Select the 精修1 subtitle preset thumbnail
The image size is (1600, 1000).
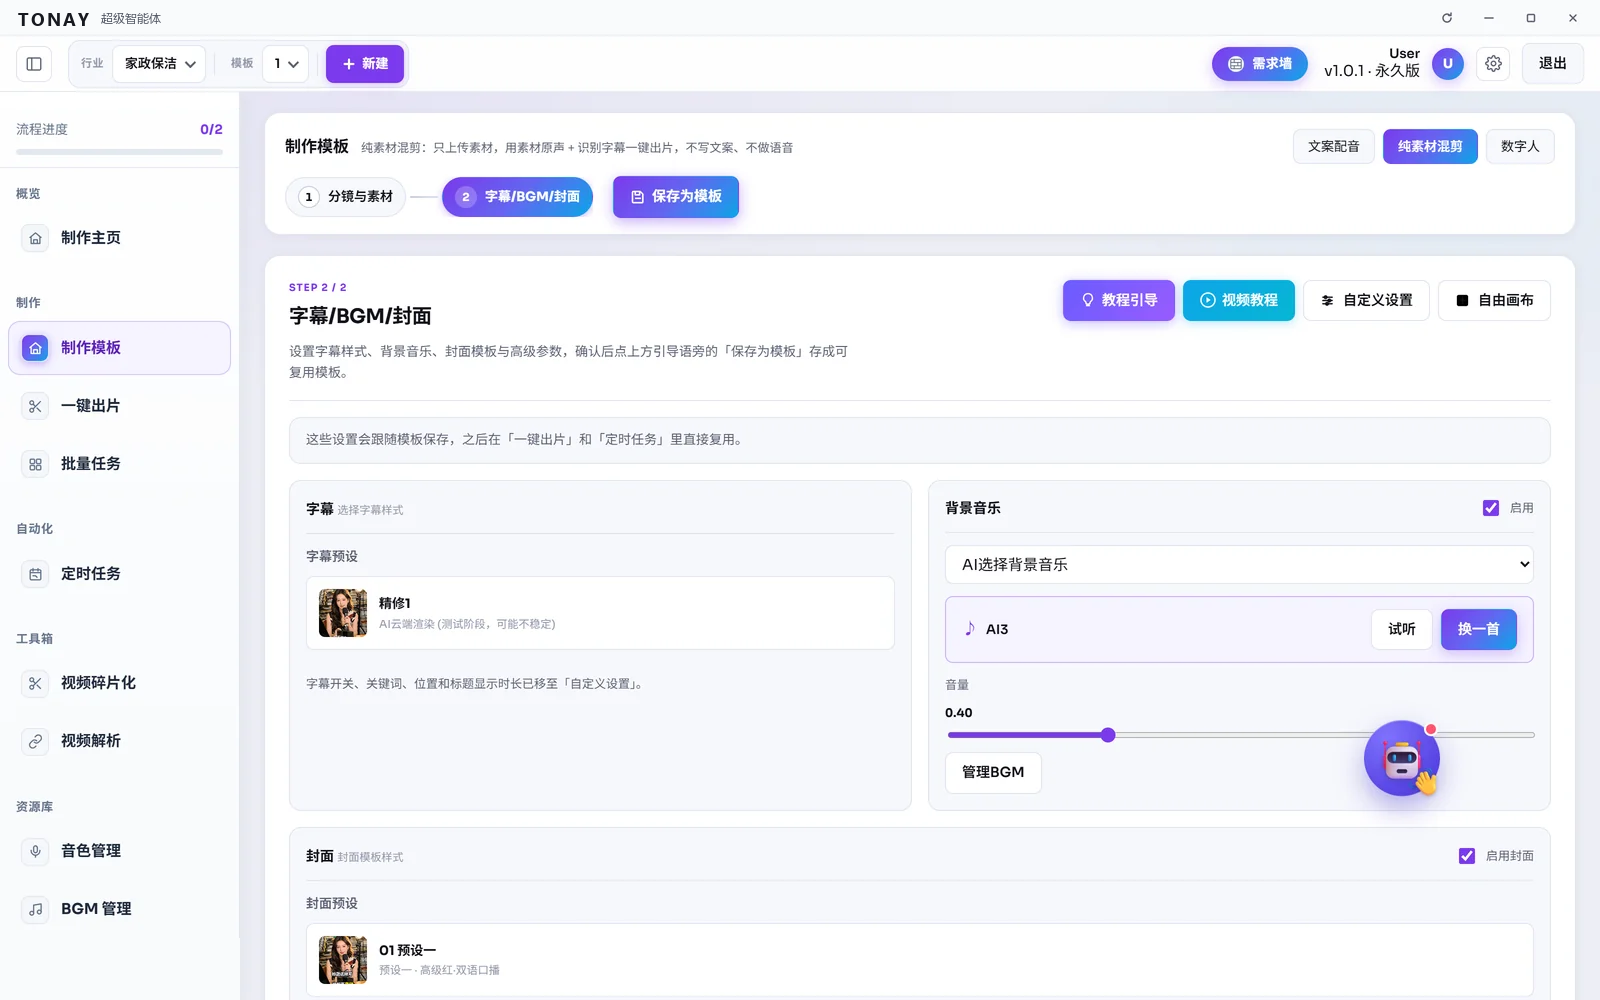(343, 613)
